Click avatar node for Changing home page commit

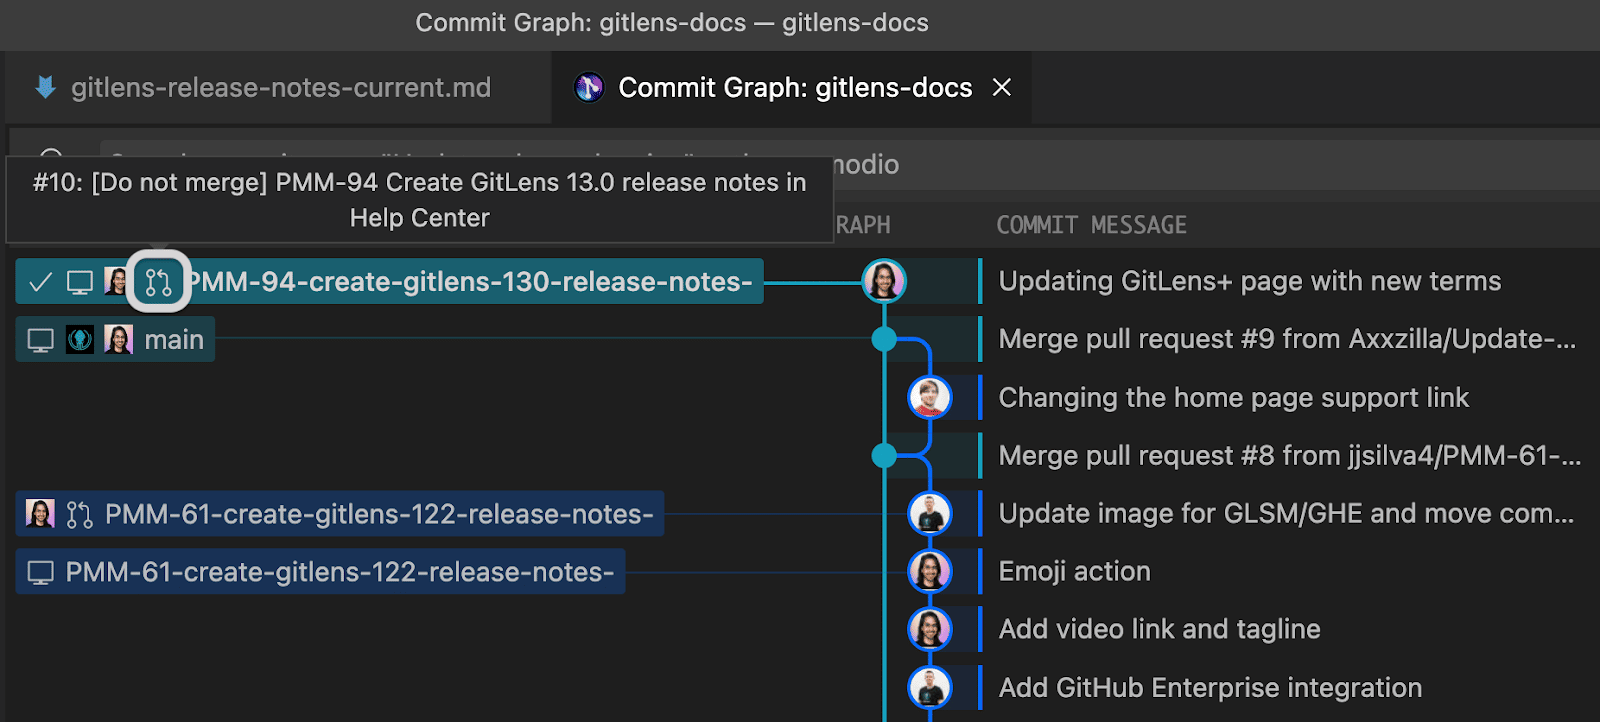[930, 398]
